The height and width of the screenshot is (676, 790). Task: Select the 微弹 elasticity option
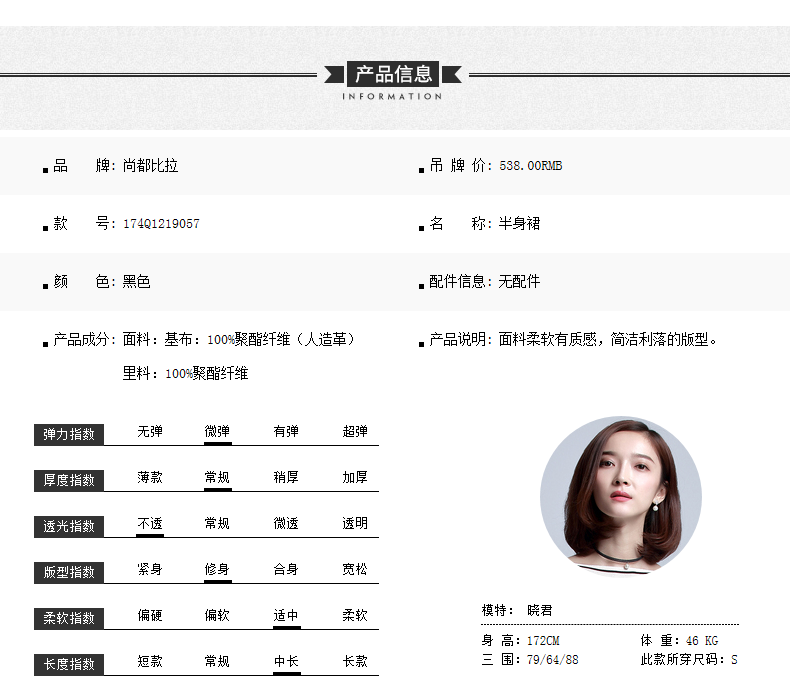coord(217,432)
